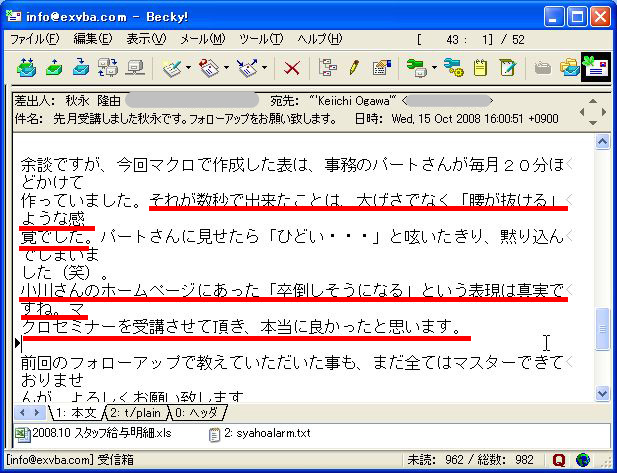Click the tab strip left arrow
617x473 pixels.
point(22,412)
